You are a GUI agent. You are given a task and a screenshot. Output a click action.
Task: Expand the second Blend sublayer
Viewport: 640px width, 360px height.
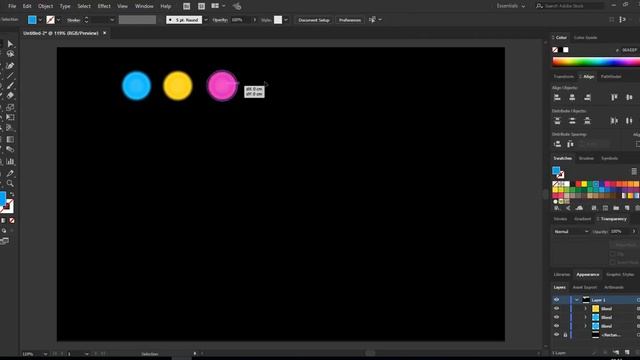click(585, 317)
